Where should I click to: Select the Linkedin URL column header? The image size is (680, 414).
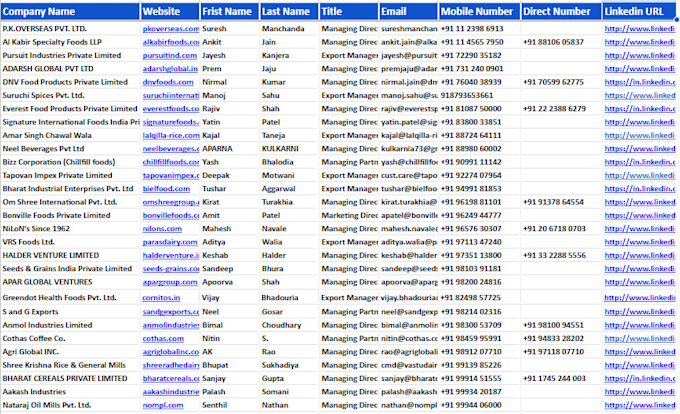(x=640, y=11)
